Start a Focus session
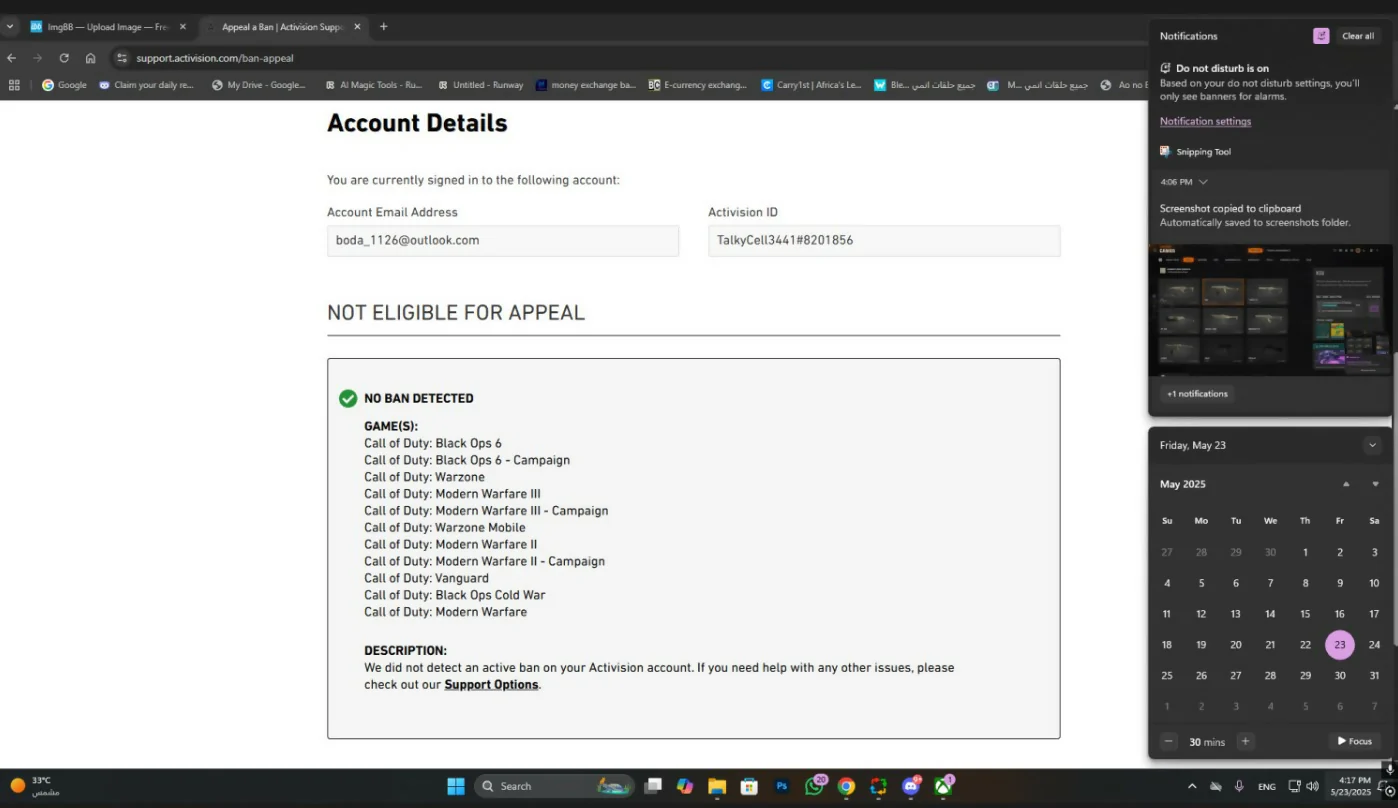The width and height of the screenshot is (1398, 808). [1354, 741]
